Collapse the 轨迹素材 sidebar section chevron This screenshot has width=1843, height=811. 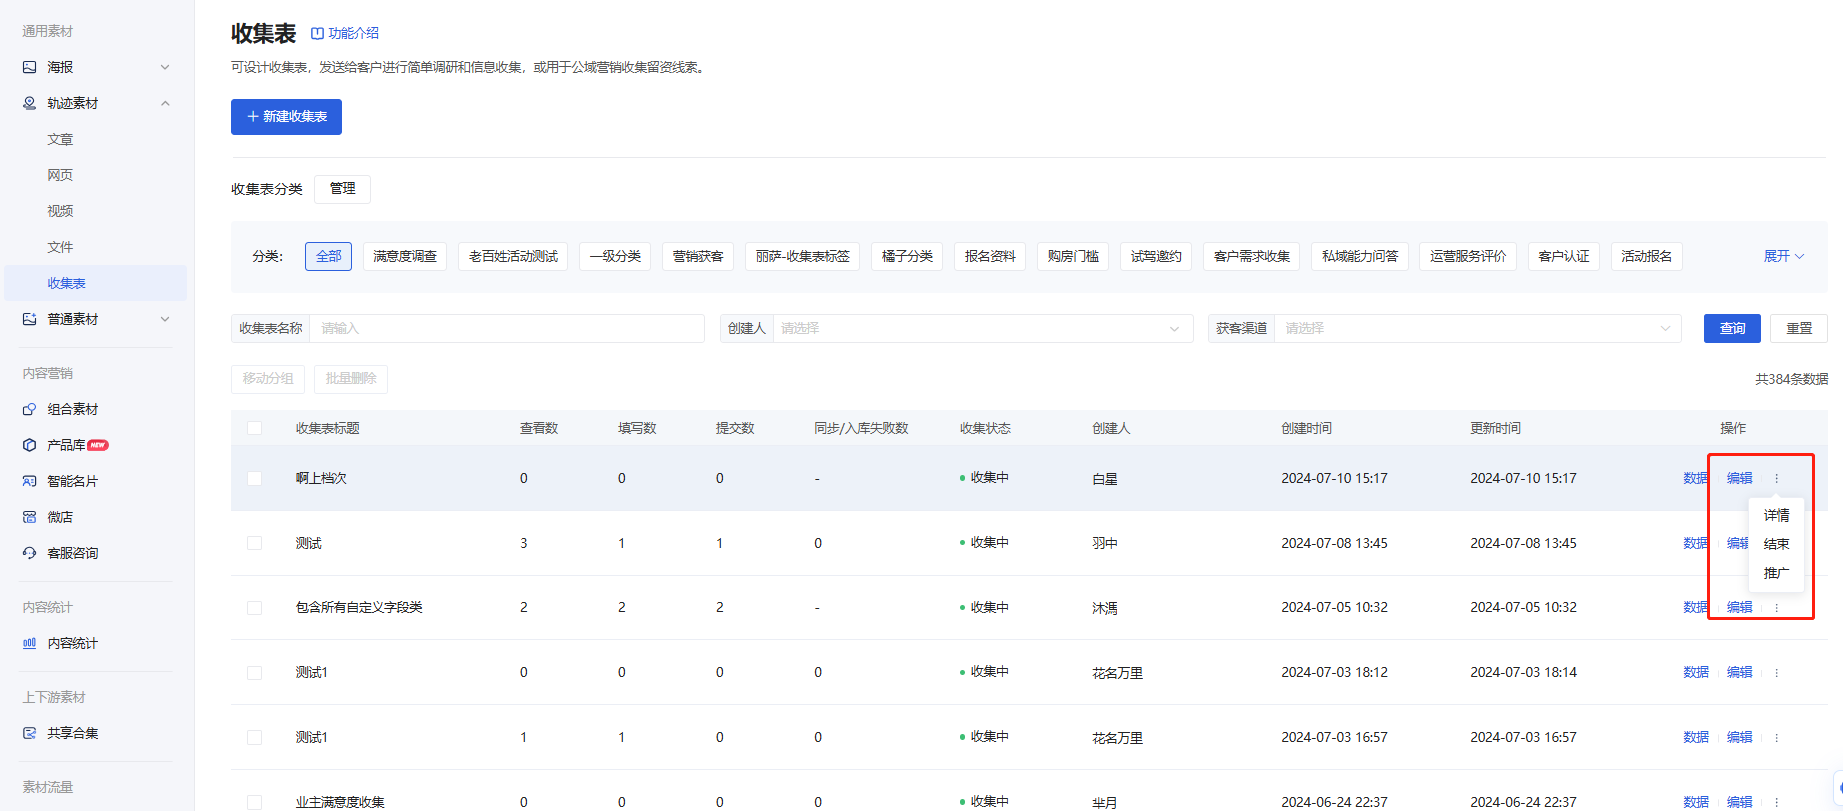click(165, 103)
